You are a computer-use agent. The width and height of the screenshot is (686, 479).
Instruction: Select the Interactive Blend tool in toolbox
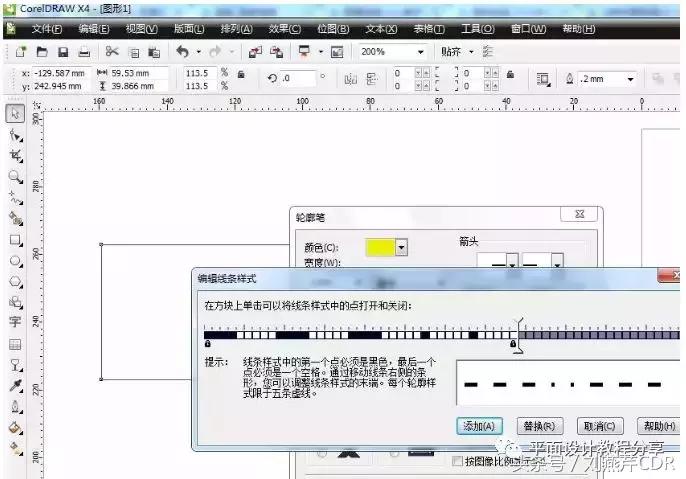coord(16,365)
